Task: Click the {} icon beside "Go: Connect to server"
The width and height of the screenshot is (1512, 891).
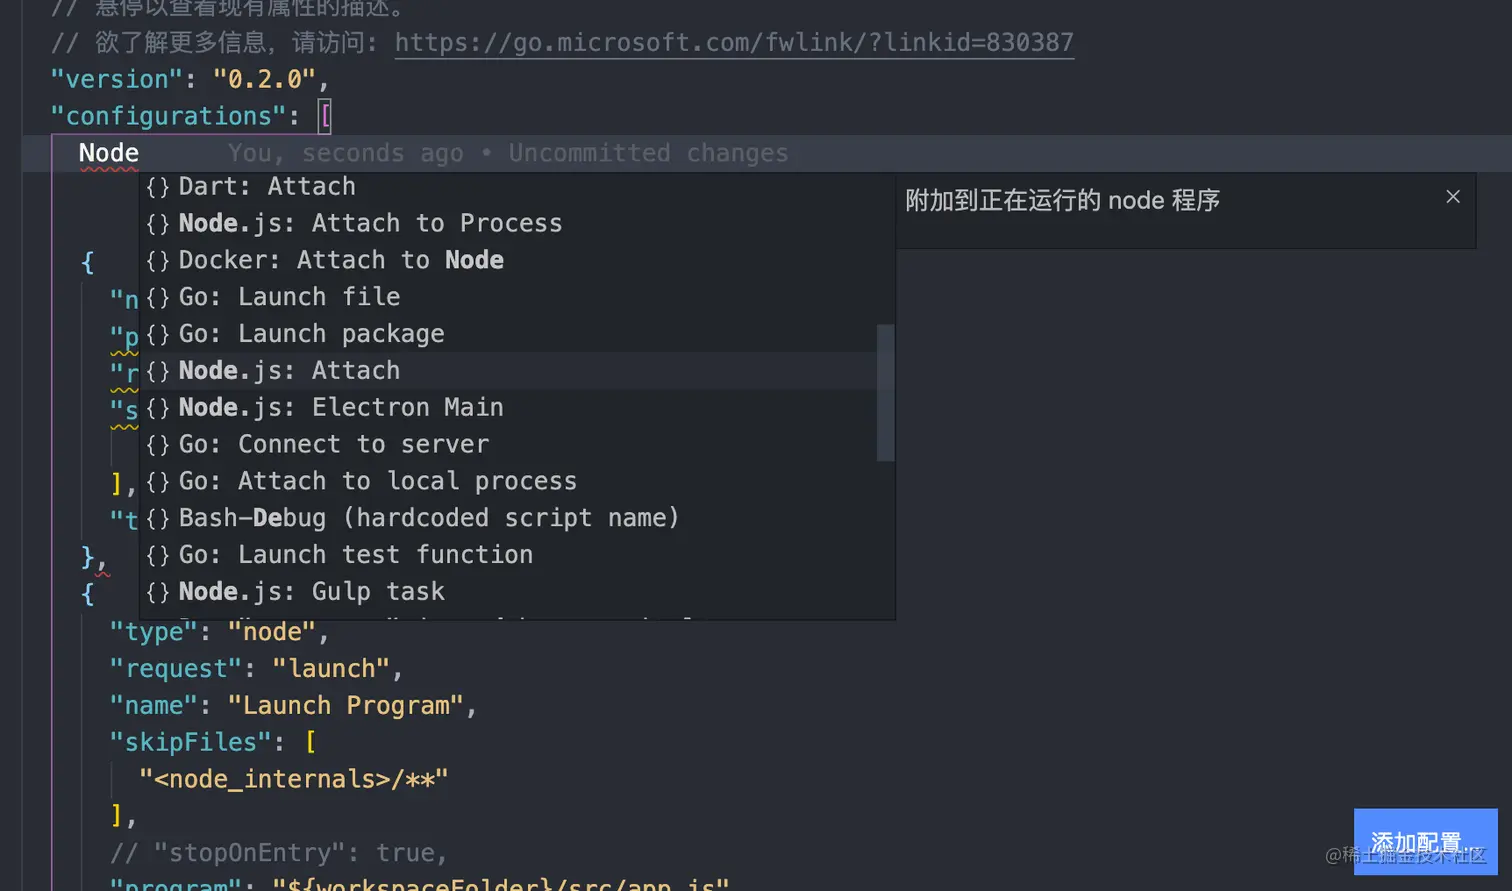Action: (158, 444)
